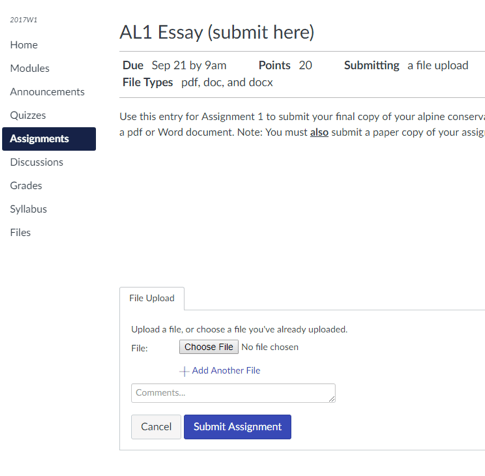This screenshot has width=485, height=476.
Task: Click the Submit Assignment button
Action: 237,427
